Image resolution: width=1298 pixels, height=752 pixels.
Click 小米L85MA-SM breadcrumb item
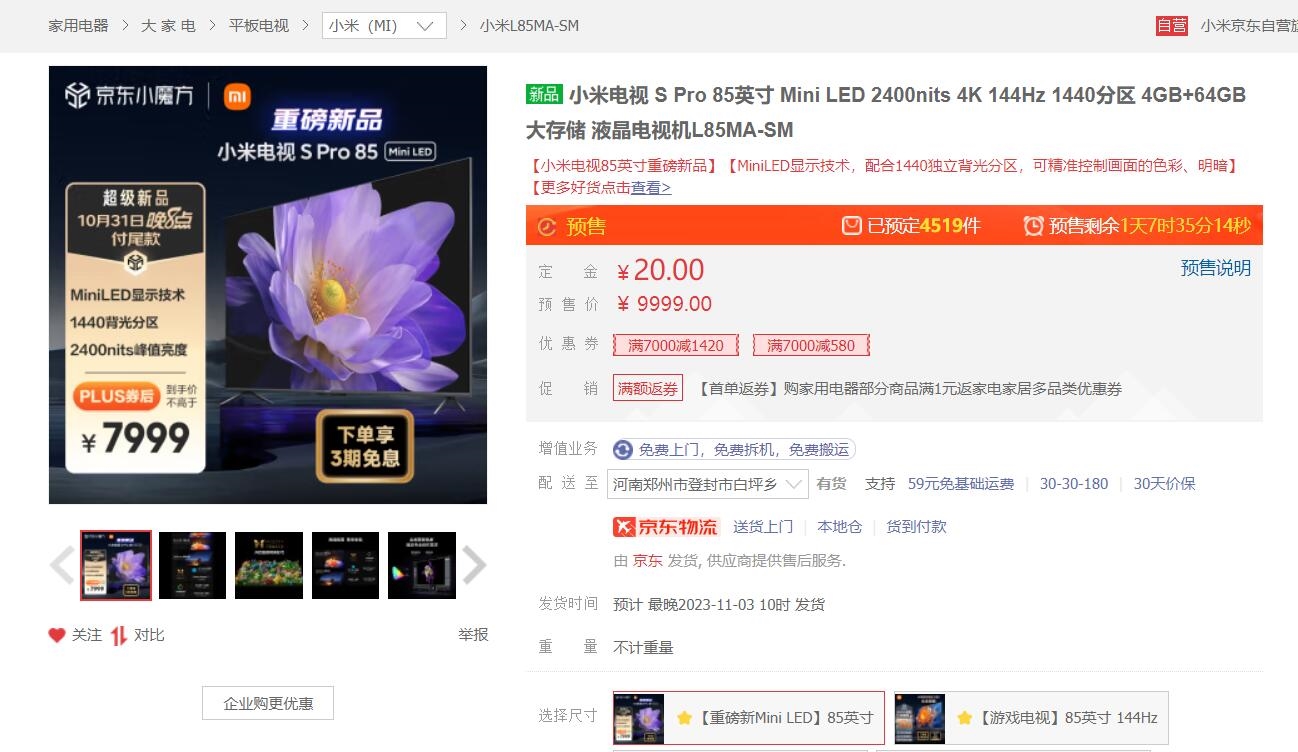[x=529, y=26]
